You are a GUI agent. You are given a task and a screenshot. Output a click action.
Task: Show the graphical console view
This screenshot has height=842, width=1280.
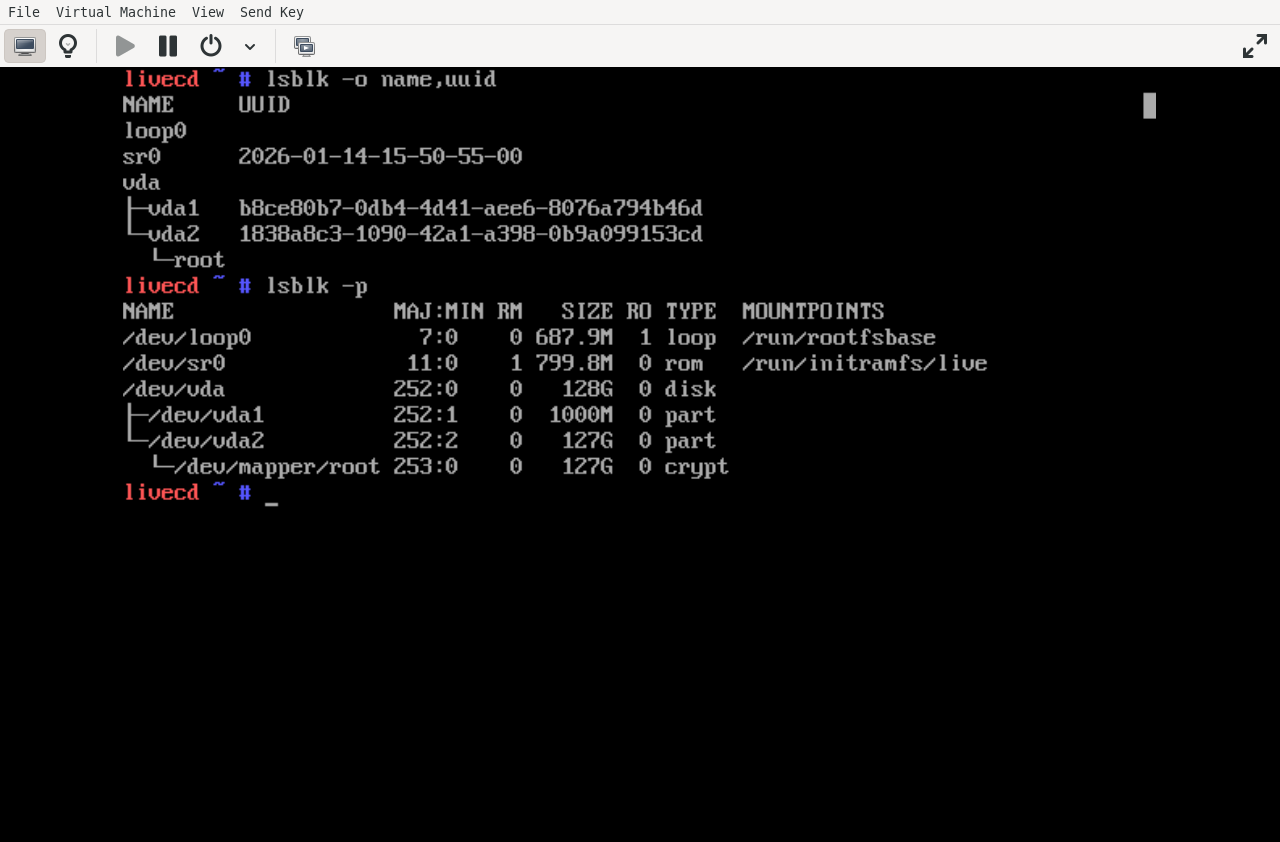point(25,46)
